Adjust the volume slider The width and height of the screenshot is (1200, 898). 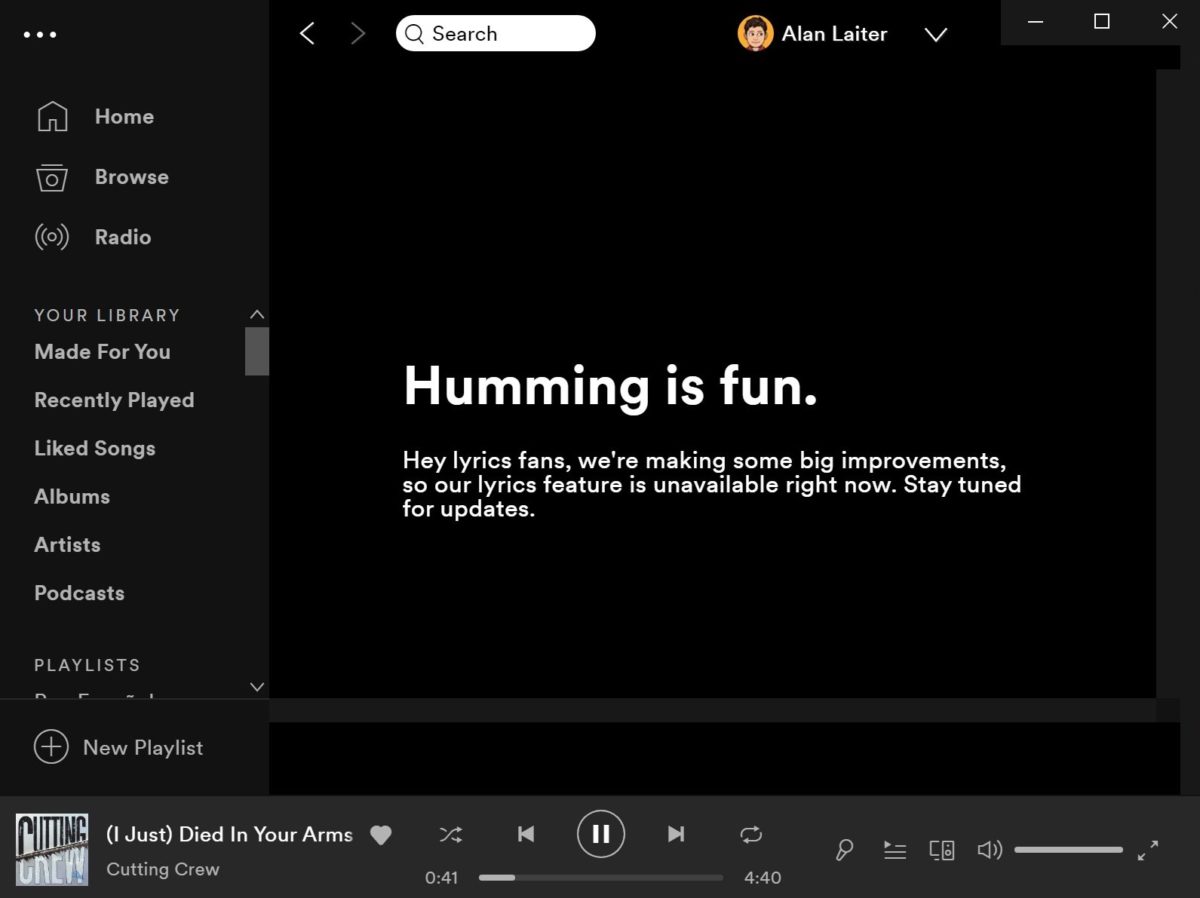click(1068, 850)
